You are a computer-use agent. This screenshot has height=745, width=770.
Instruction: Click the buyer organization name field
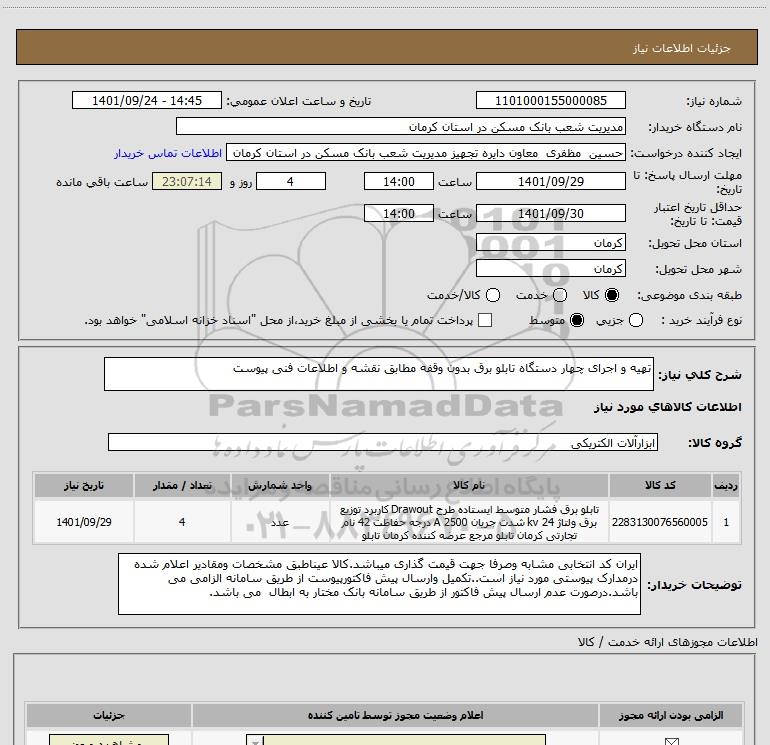[x=401, y=127]
